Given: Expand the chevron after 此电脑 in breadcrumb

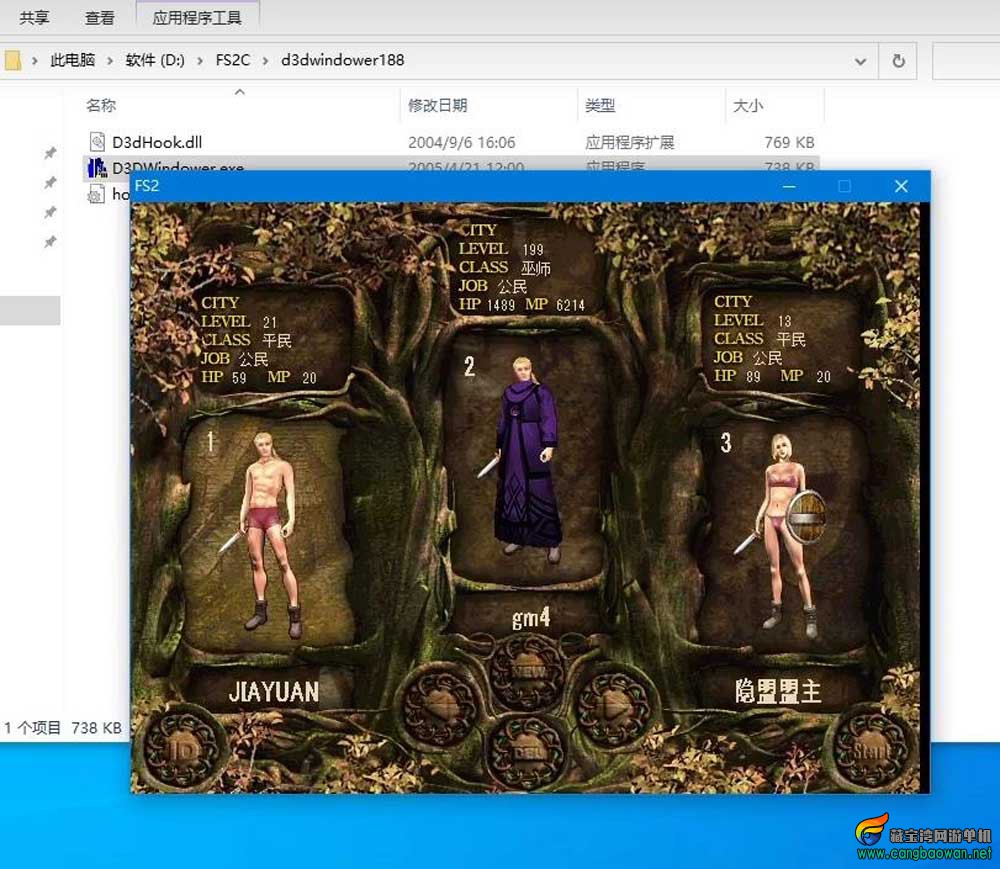Looking at the screenshot, I should [x=110, y=61].
